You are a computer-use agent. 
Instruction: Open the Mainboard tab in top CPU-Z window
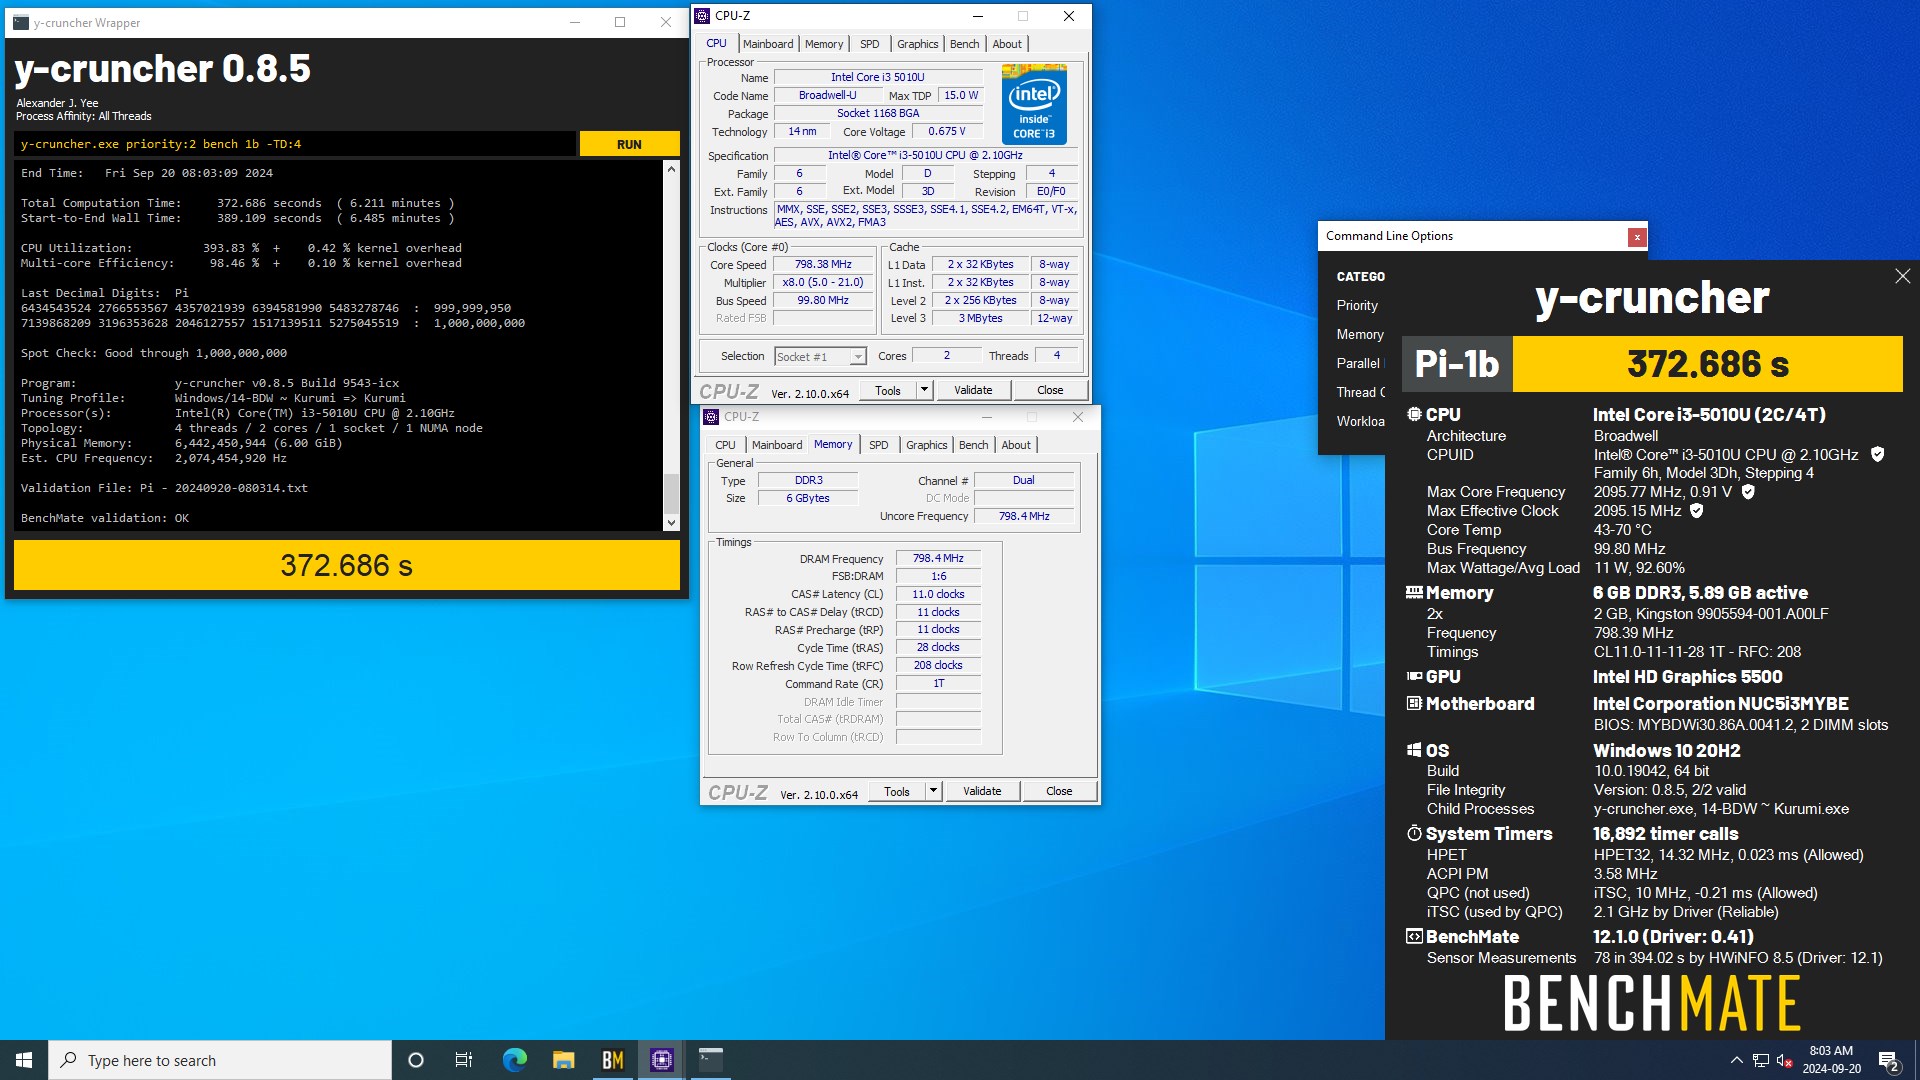click(768, 44)
